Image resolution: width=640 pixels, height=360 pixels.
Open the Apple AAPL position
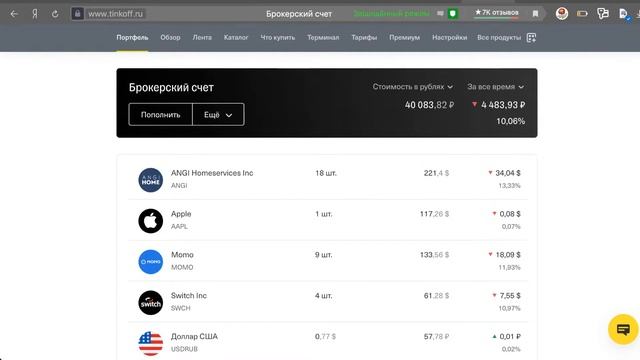coord(328,220)
